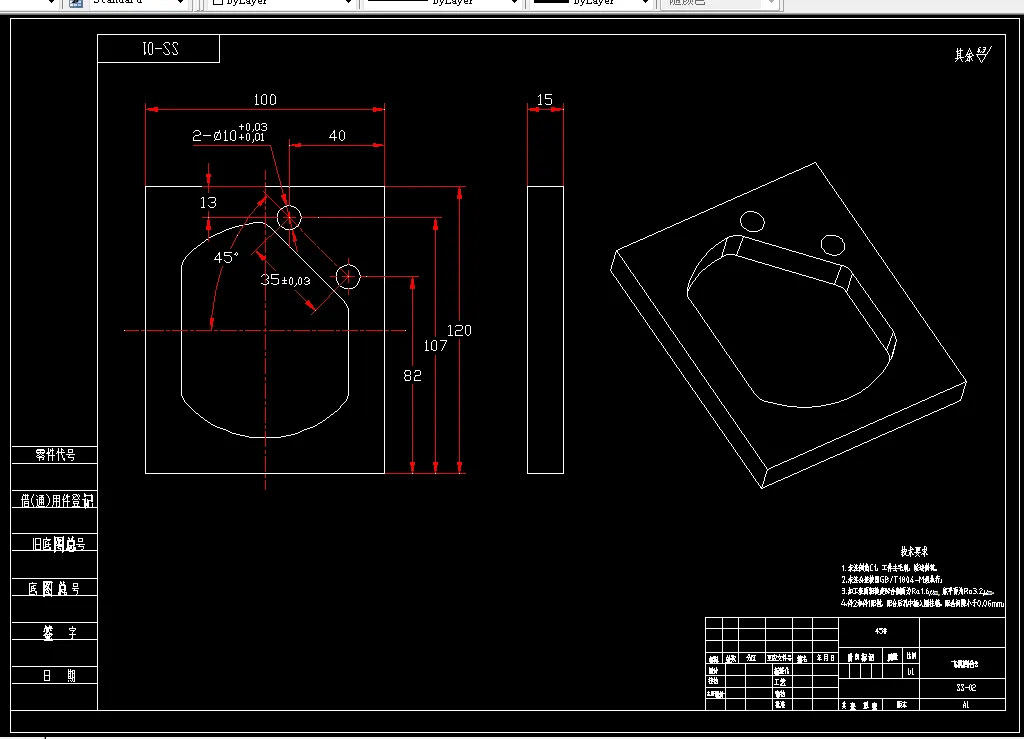
Task: Click the 45# material cell
Action: (x=880, y=631)
